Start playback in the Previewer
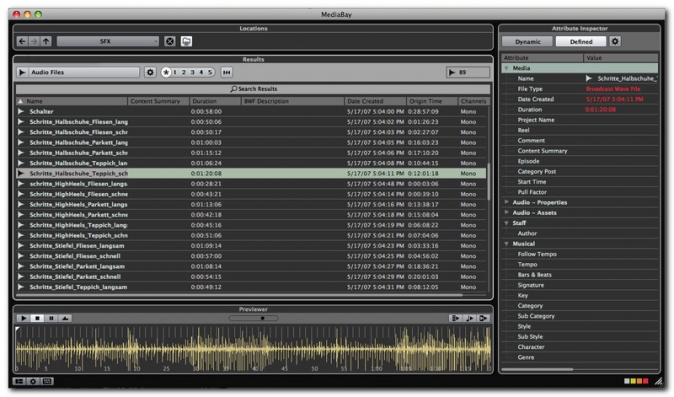 [24, 318]
